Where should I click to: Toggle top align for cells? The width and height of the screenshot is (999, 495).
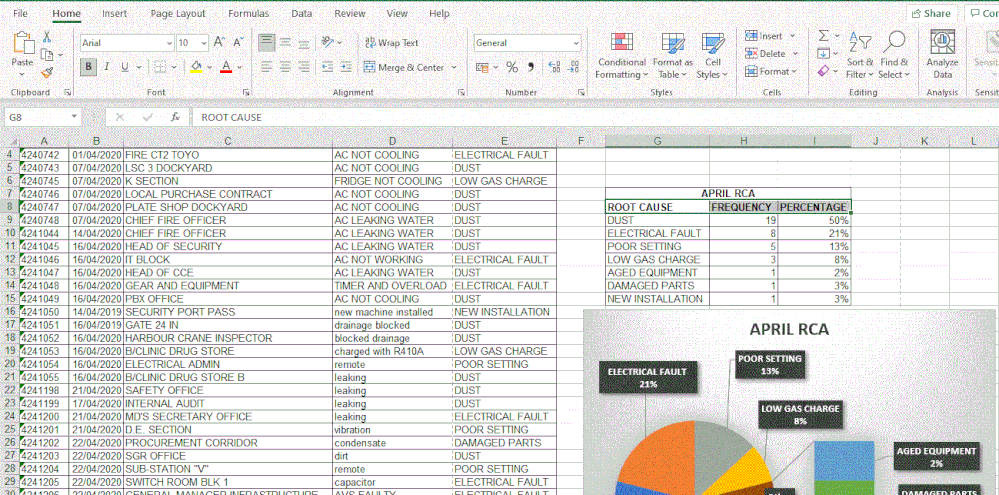coord(267,43)
